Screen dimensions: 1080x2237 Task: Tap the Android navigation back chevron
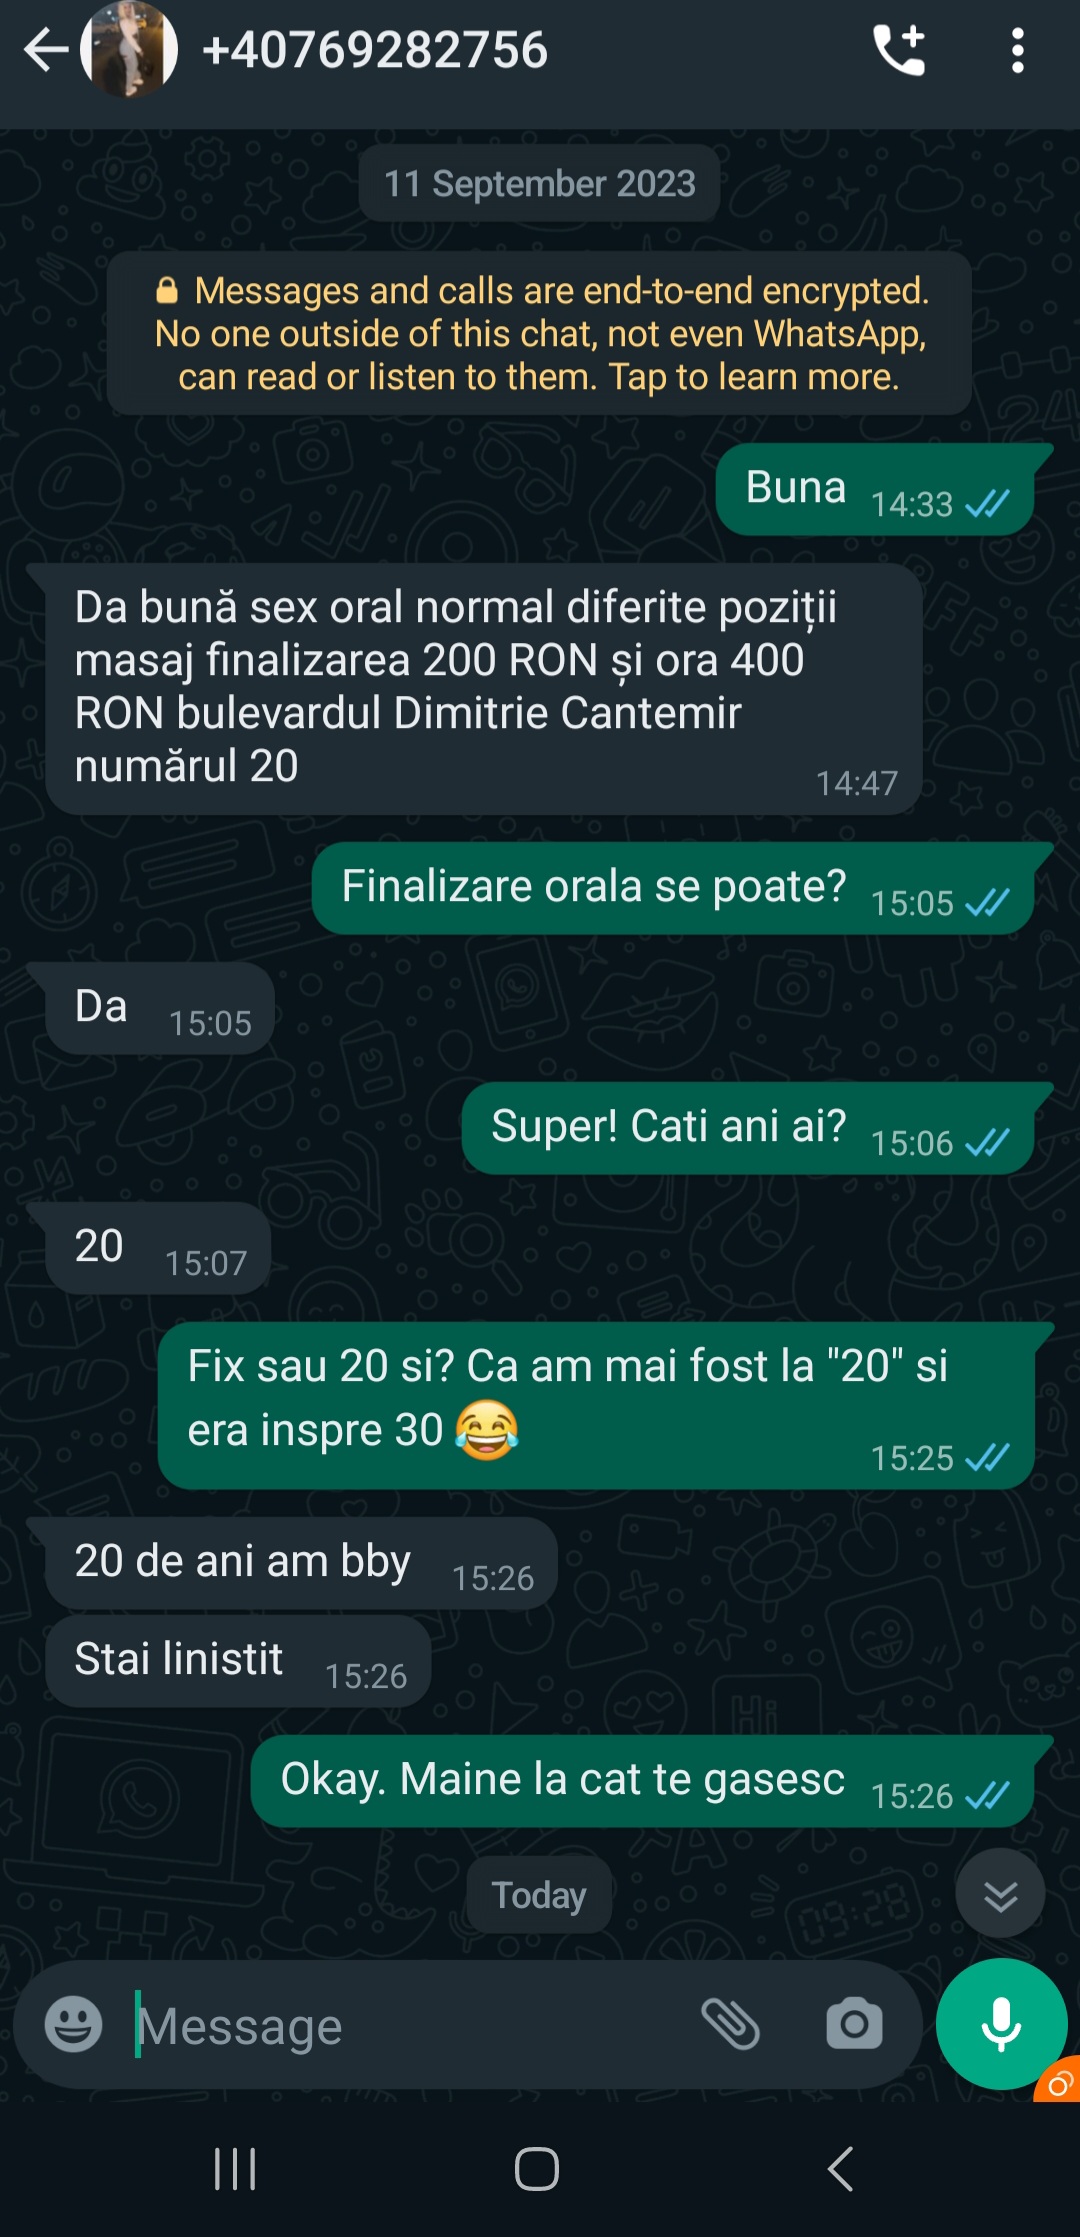pyautogui.click(x=841, y=2169)
